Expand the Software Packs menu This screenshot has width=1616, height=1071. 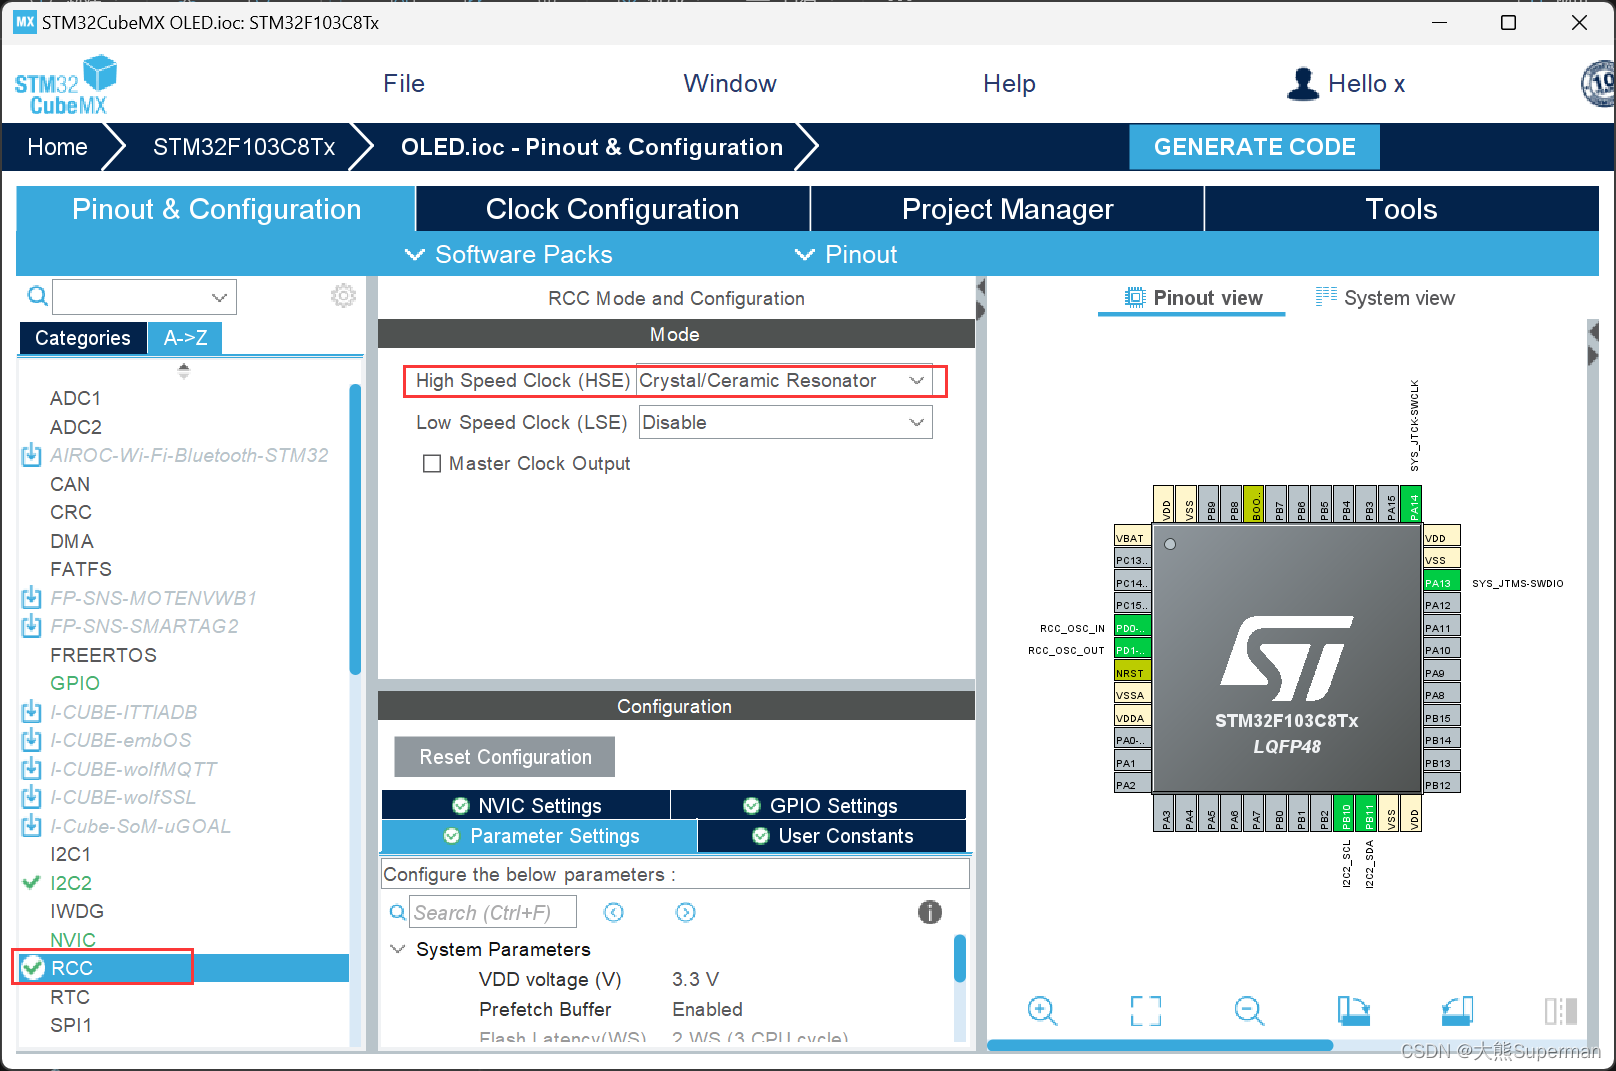coord(509,255)
